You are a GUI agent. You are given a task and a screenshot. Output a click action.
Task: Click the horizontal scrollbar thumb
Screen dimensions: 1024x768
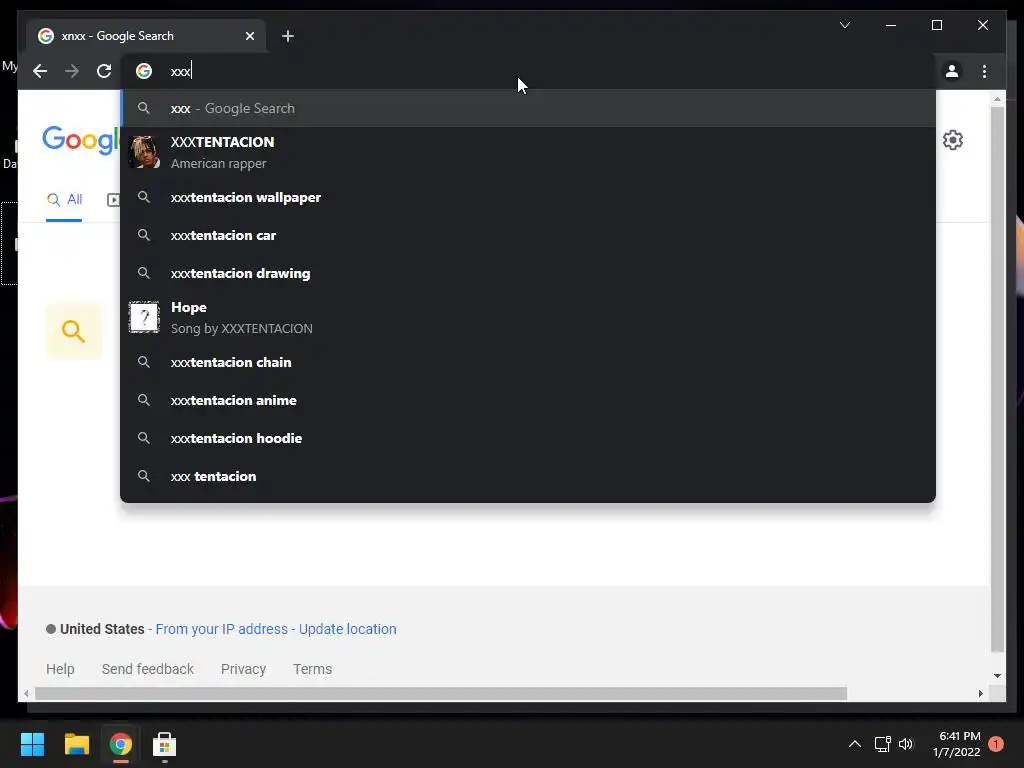point(441,694)
